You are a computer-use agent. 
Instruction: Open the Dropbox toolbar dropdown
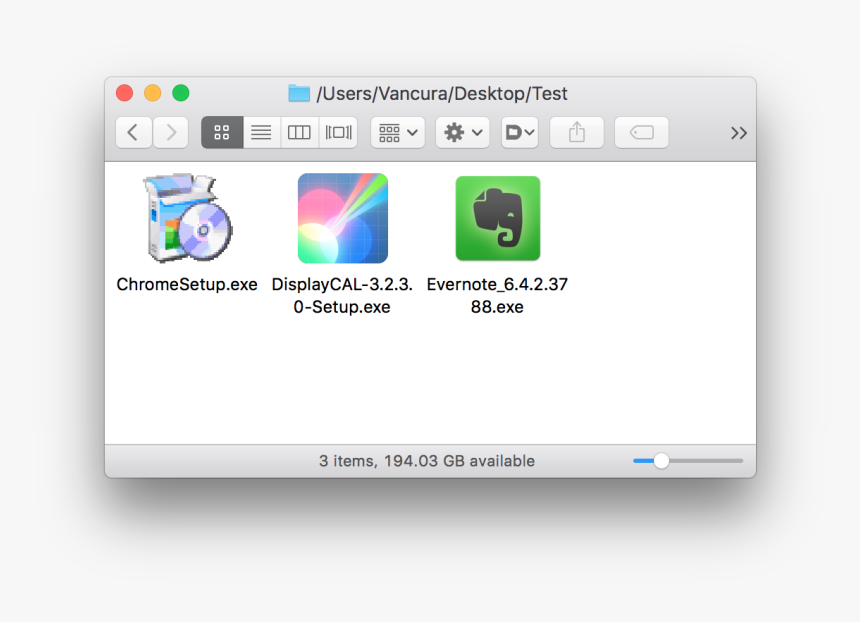[519, 132]
